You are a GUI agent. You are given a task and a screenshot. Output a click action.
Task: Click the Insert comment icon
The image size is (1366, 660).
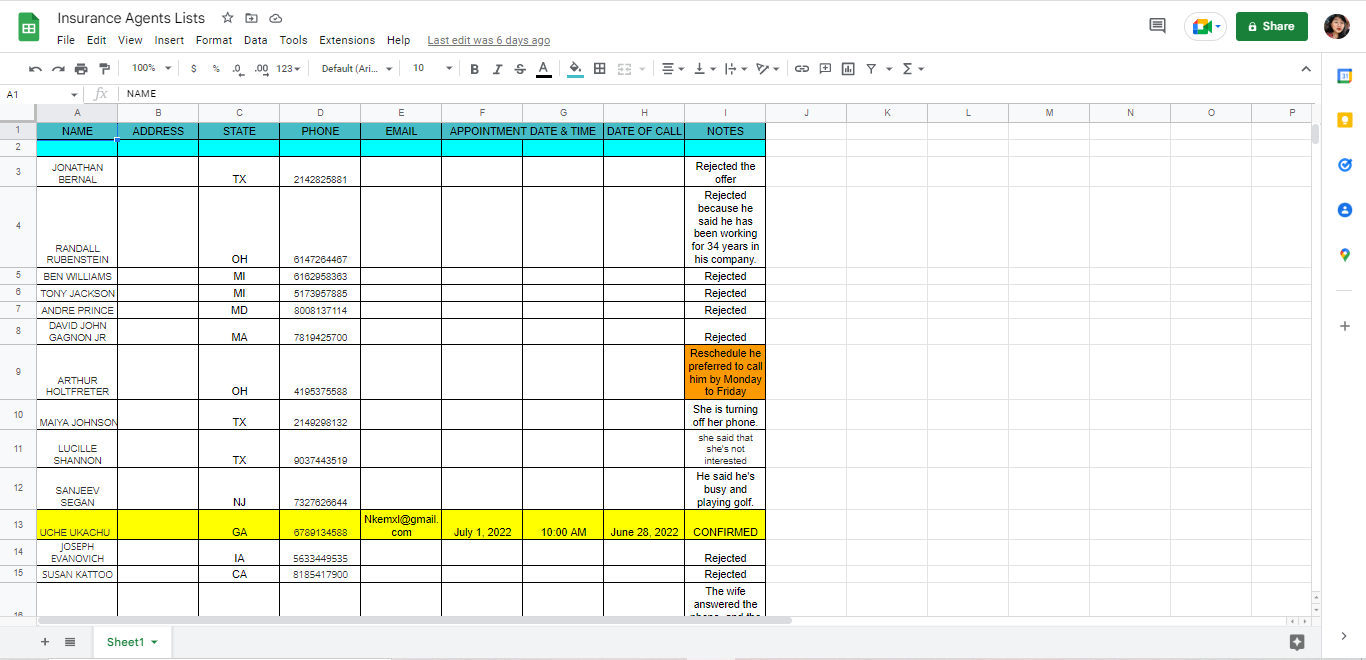pyautogui.click(x=825, y=69)
